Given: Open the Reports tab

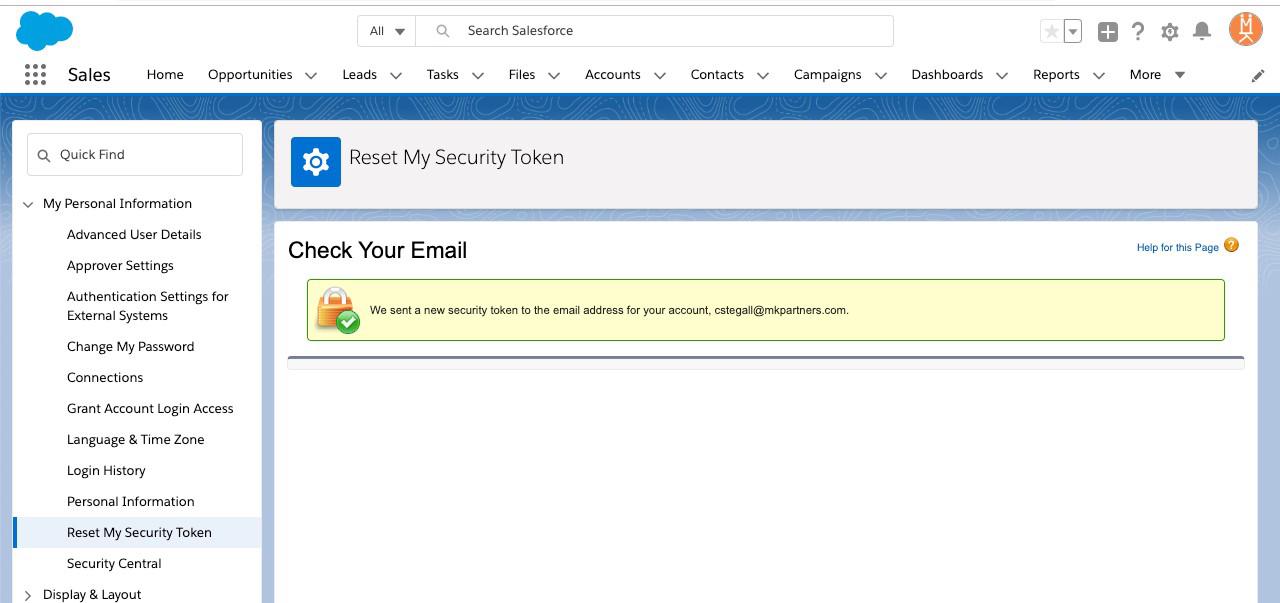Looking at the screenshot, I should (1056, 74).
